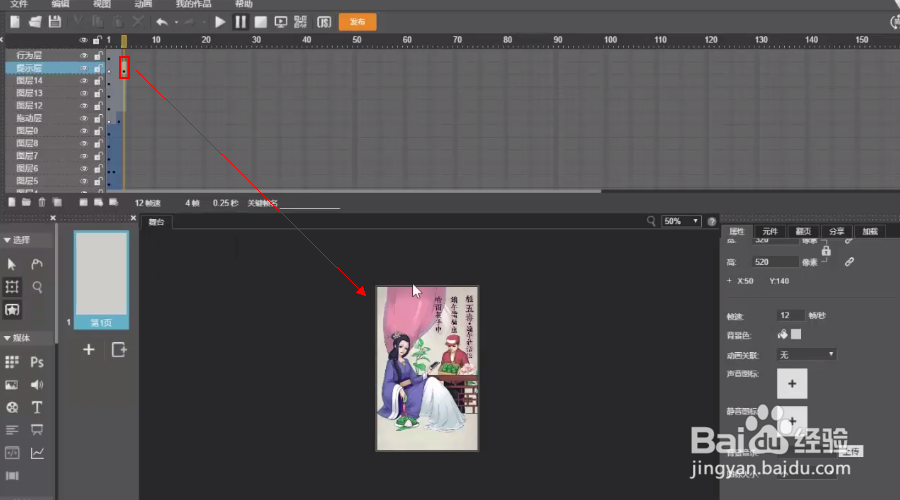The height and width of the screenshot is (500, 900).
Task: Add a 声音图标 sound icon image
Action: [x=792, y=383]
